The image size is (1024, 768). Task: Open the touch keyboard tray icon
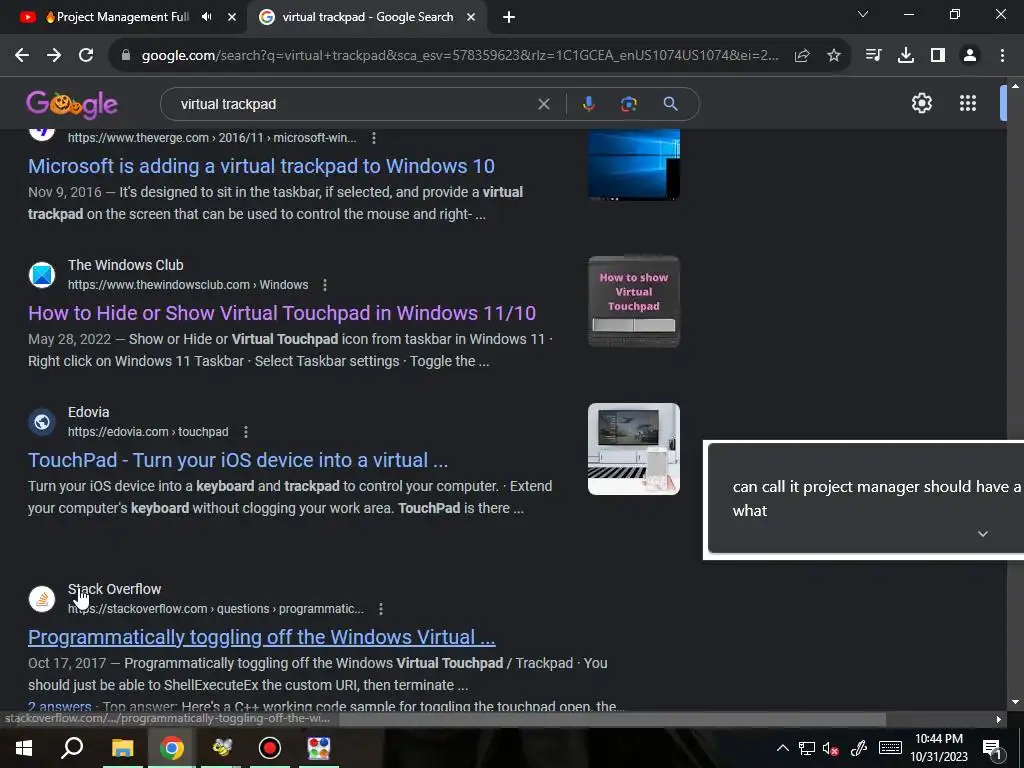point(890,748)
